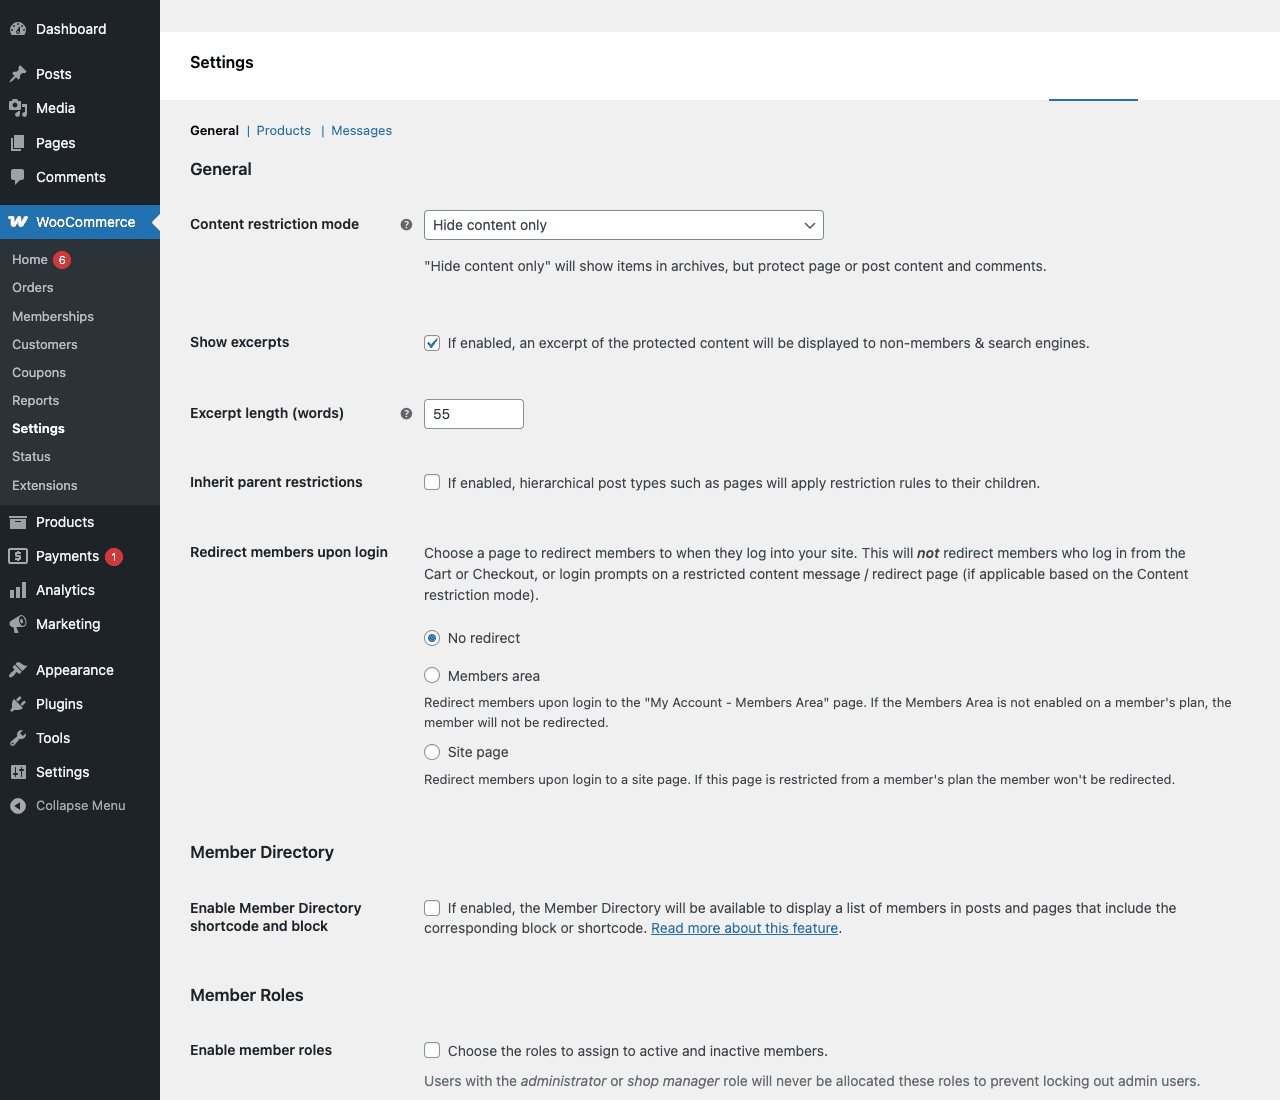Go to Comments menu label
Viewport: 1280px width, 1100px height.
pos(71,177)
